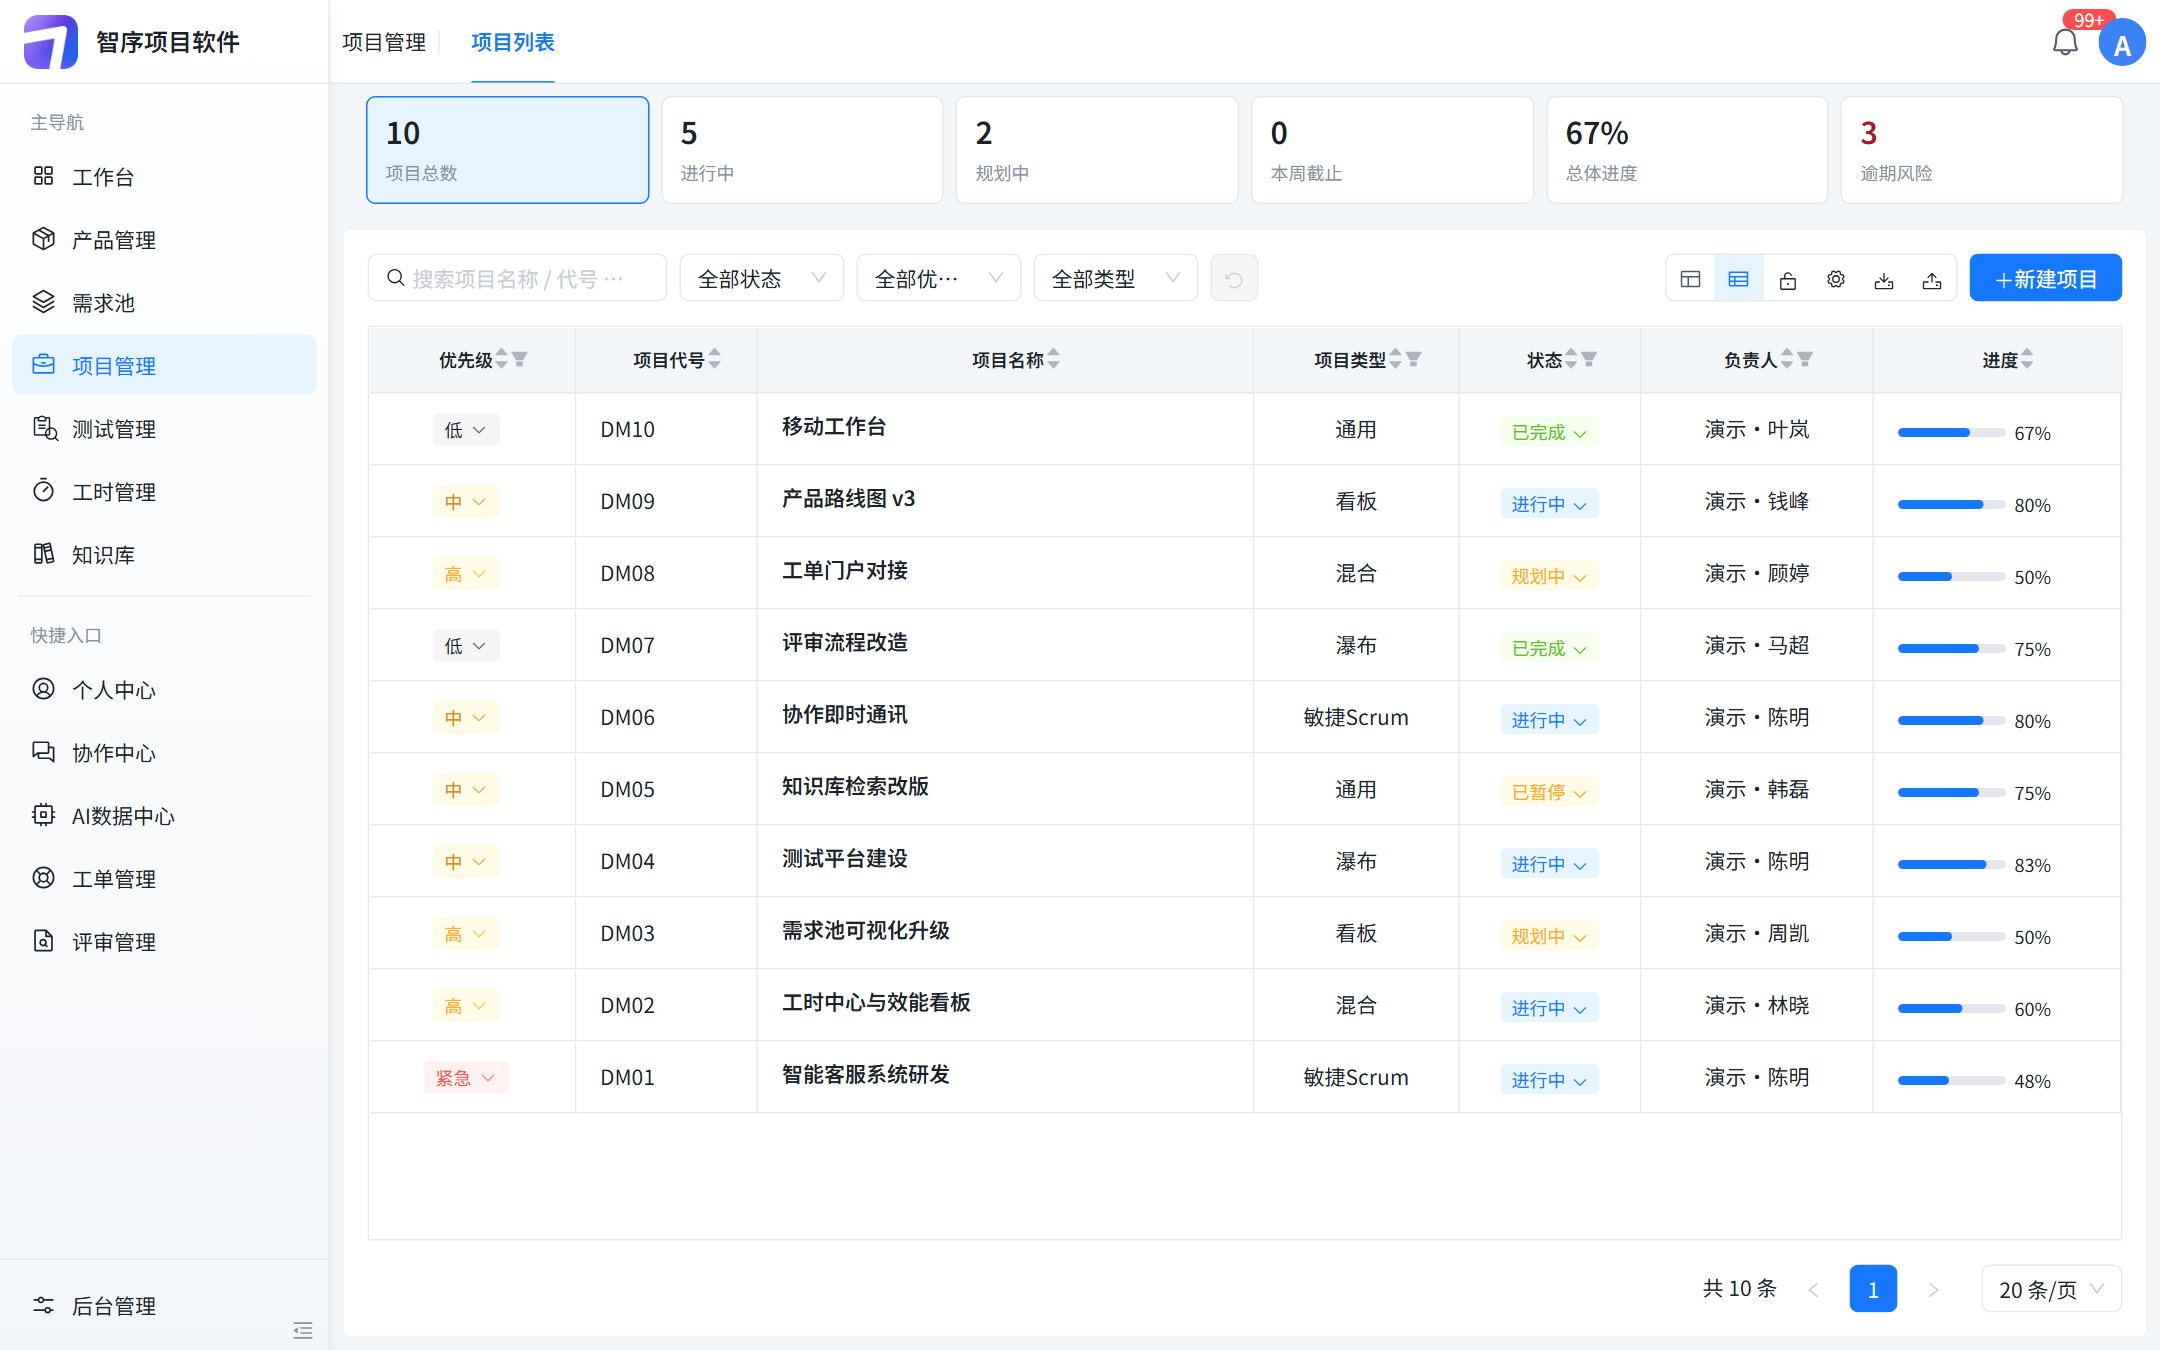Open the 全部状态 dropdown
The height and width of the screenshot is (1350, 2160).
coord(761,278)
